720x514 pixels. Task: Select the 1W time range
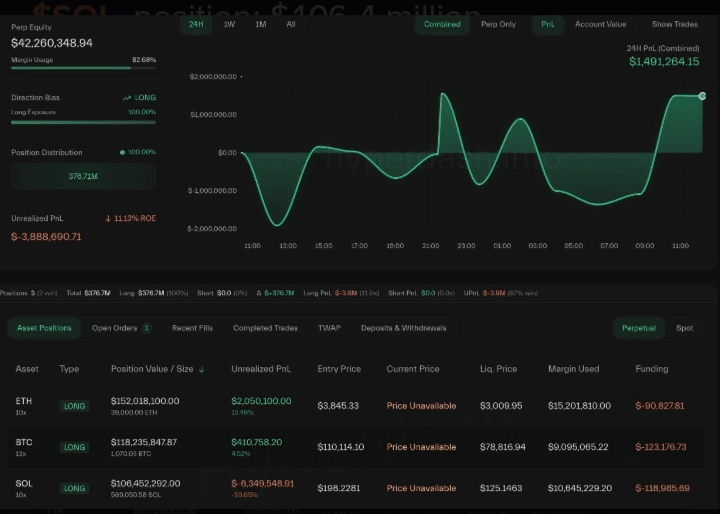click(230, 24)
